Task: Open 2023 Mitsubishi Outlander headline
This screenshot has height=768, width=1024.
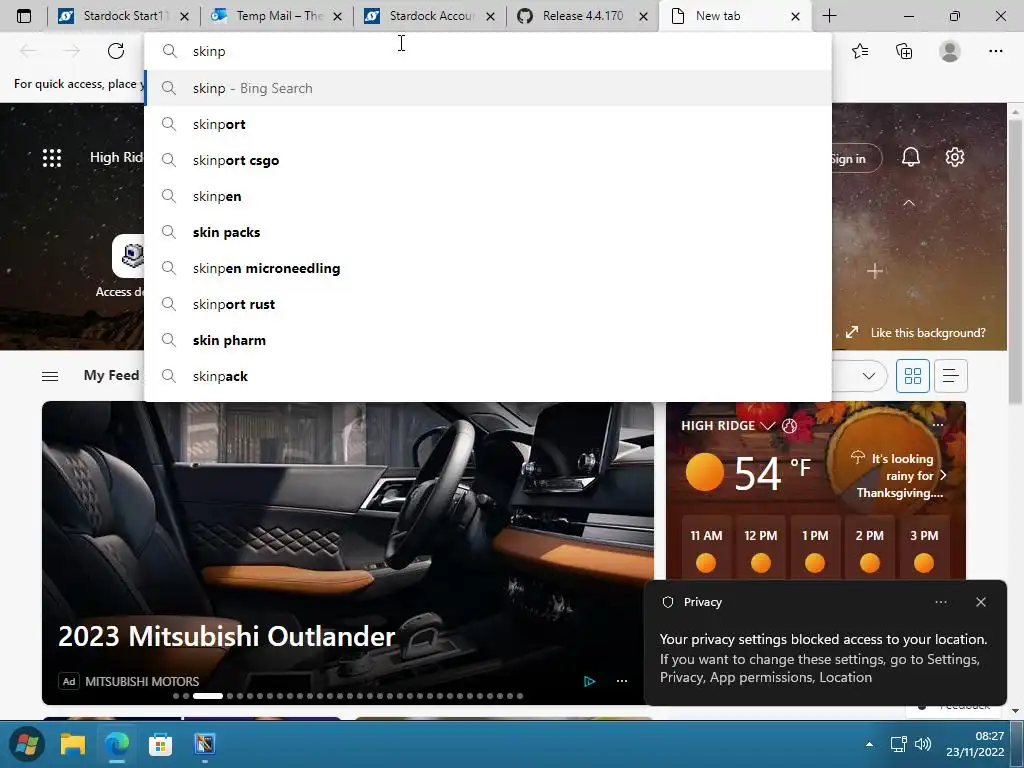Action: pos(227,636)
